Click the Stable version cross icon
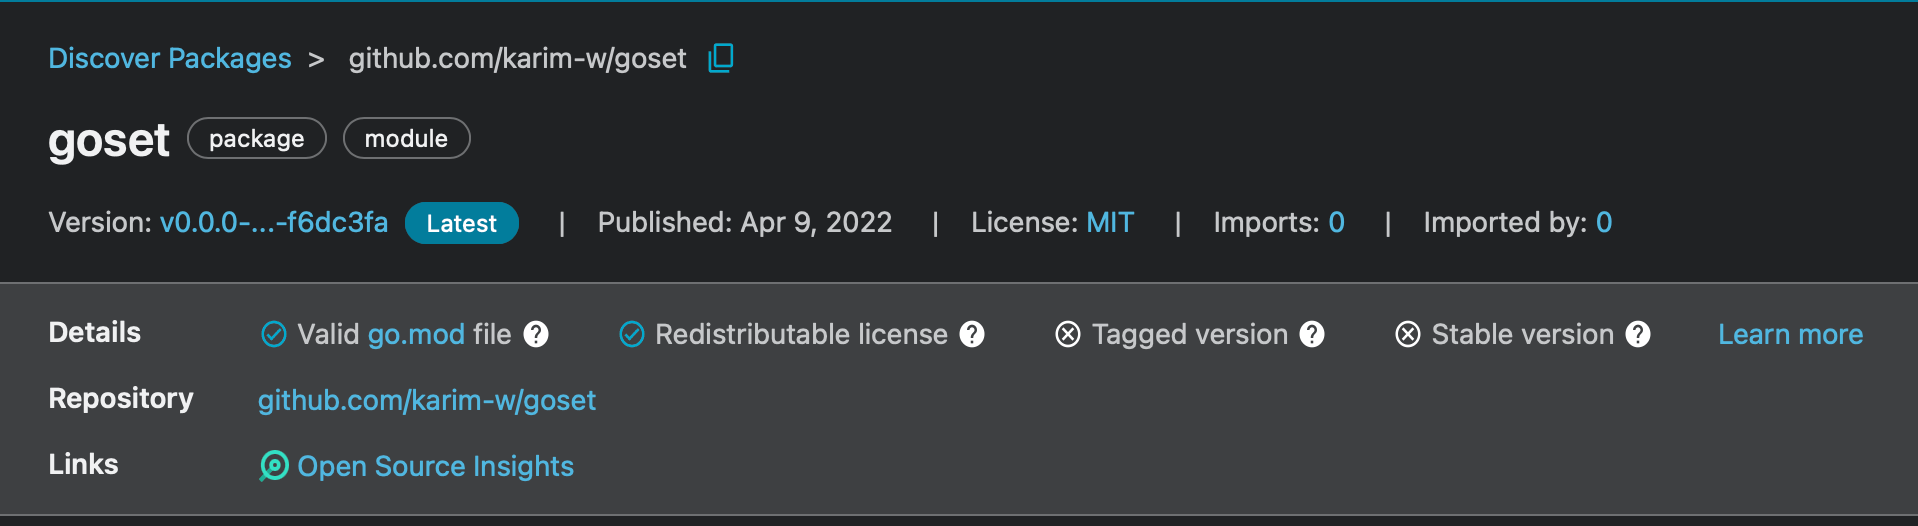Screen dimensions: 1918x526 1408,334
